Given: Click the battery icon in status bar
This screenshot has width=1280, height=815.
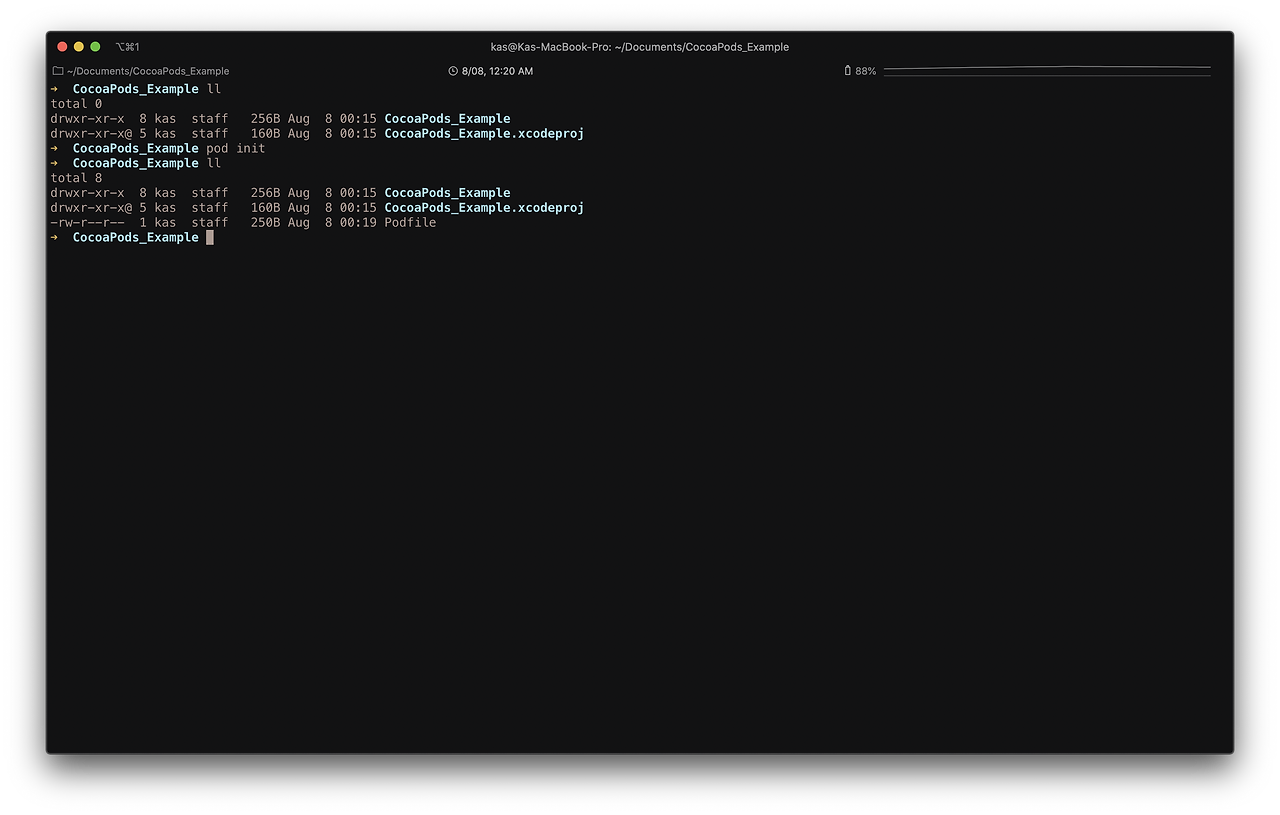Looking at the screenshot, I should tap(848, 71).
